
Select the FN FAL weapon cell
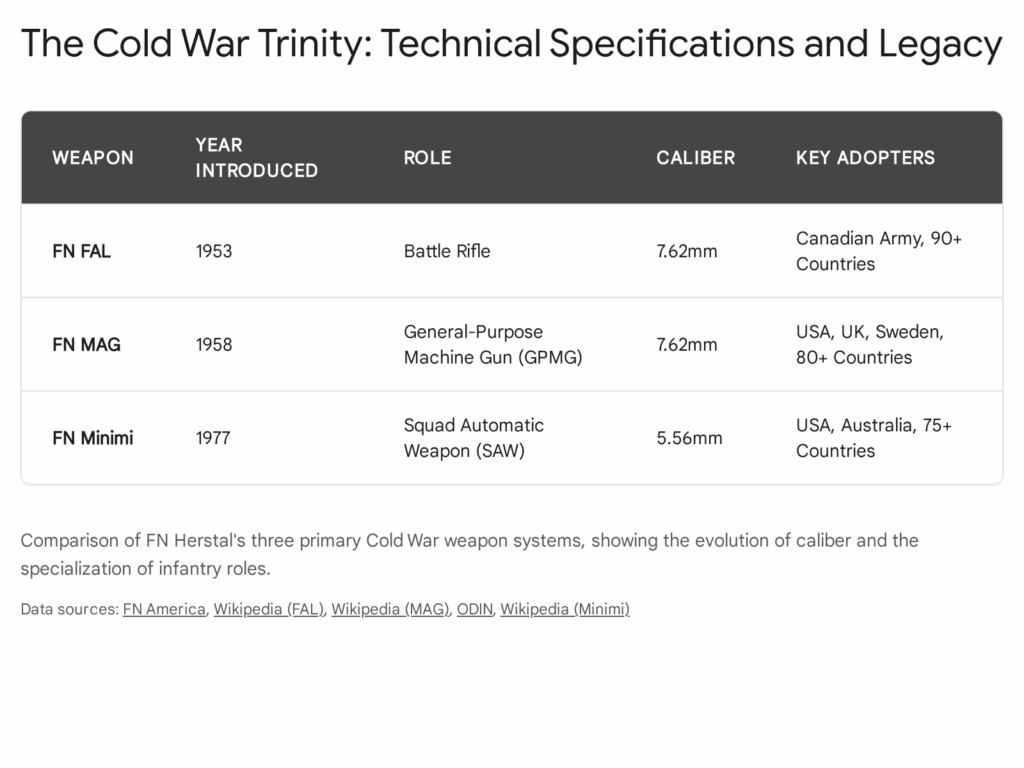pyautogui.click(x=82, y=251)
